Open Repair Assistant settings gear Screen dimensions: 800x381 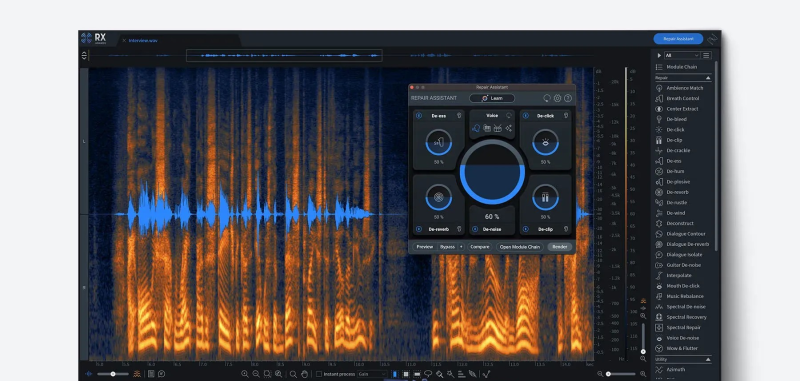coord(558,98)
